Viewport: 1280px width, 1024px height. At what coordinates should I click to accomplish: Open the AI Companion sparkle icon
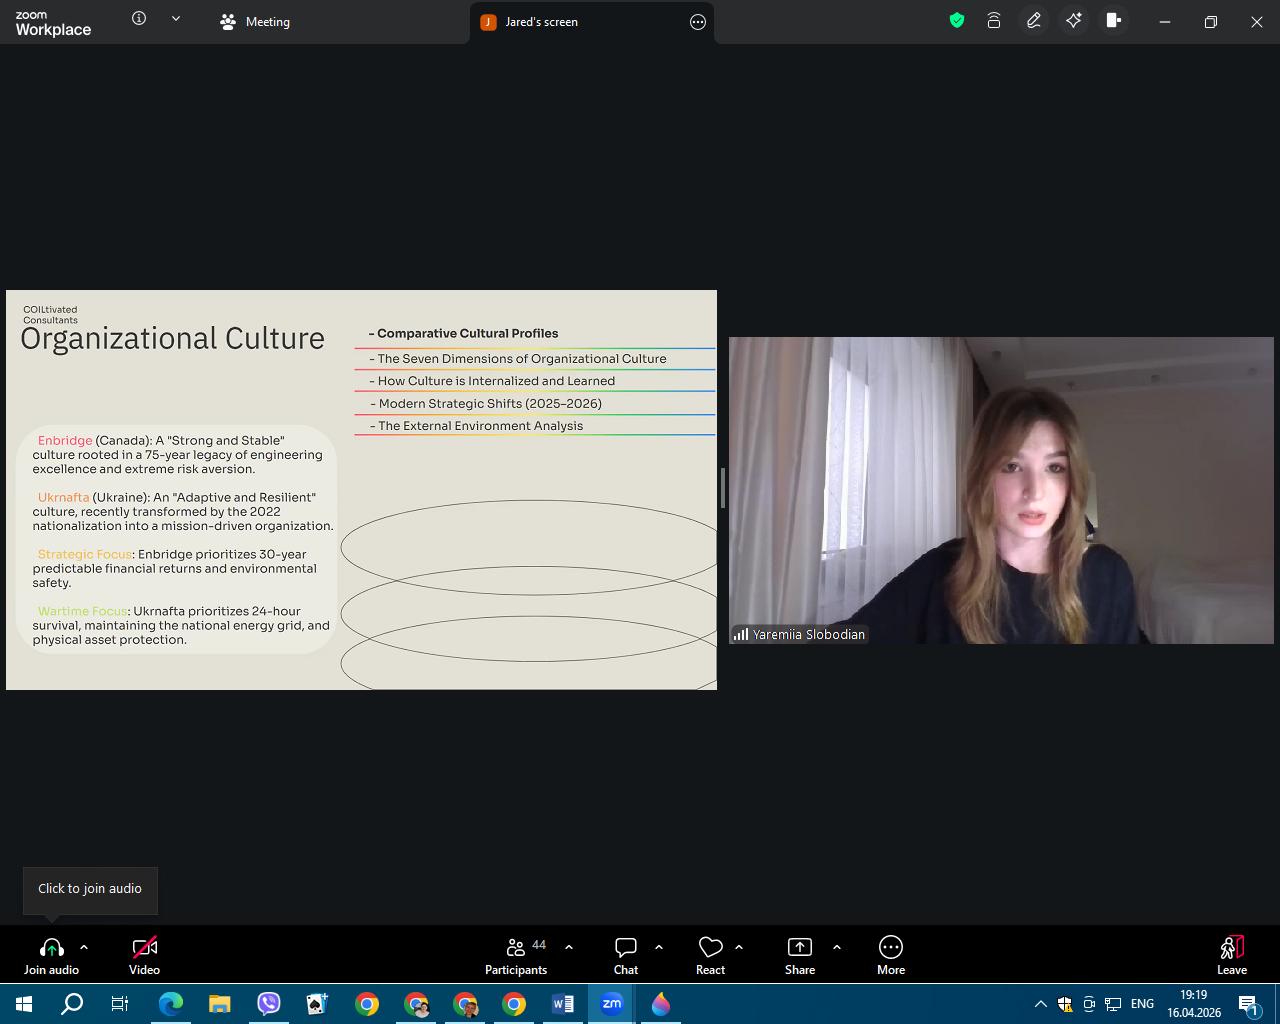pyautogui.click(x=1074, y=21)
